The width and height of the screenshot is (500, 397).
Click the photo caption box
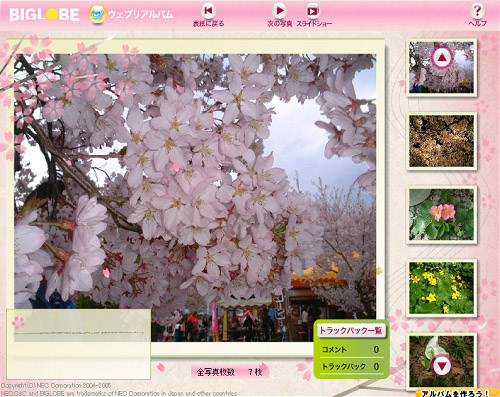[79, 344]
